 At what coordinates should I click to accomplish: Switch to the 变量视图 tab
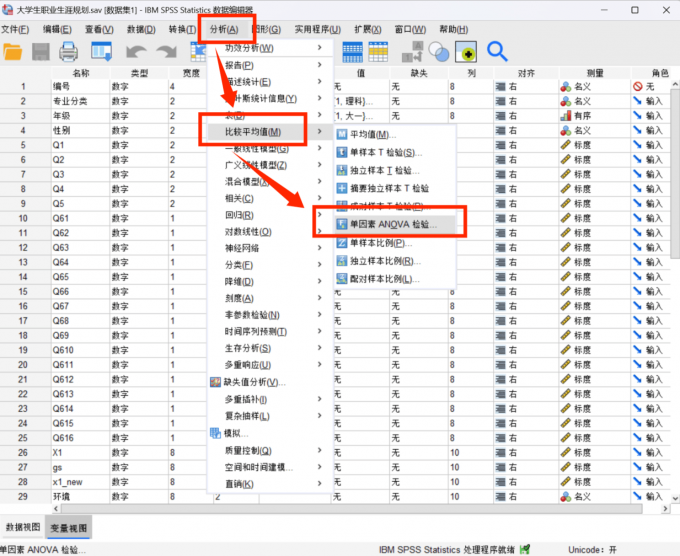coord(69,527)
